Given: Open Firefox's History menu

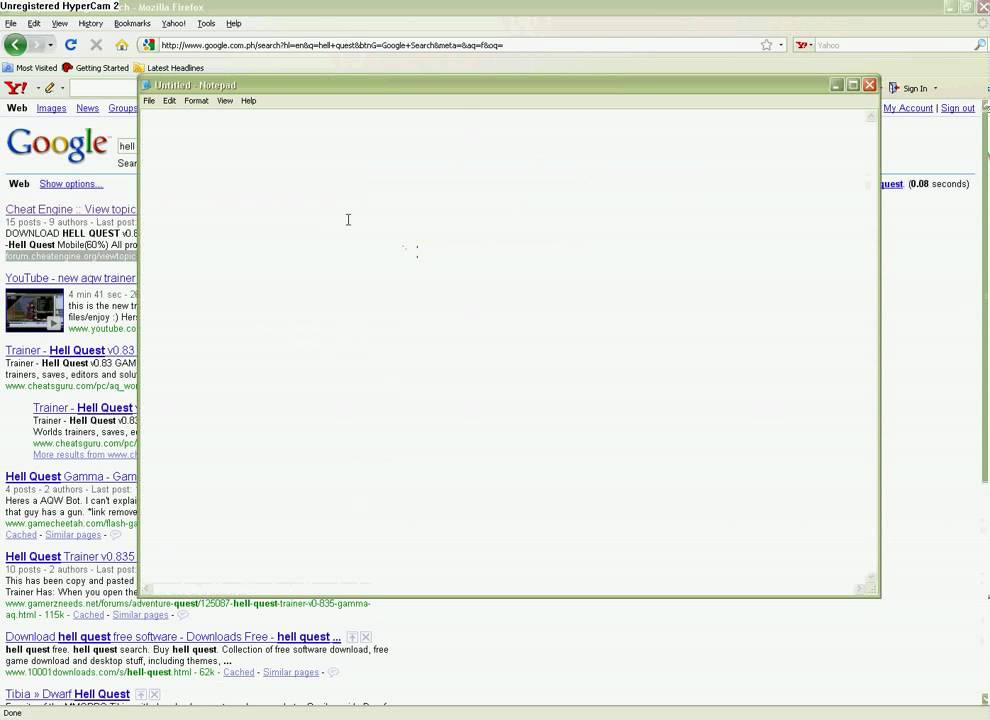Looking at the screenshot, I should [90, 23].
